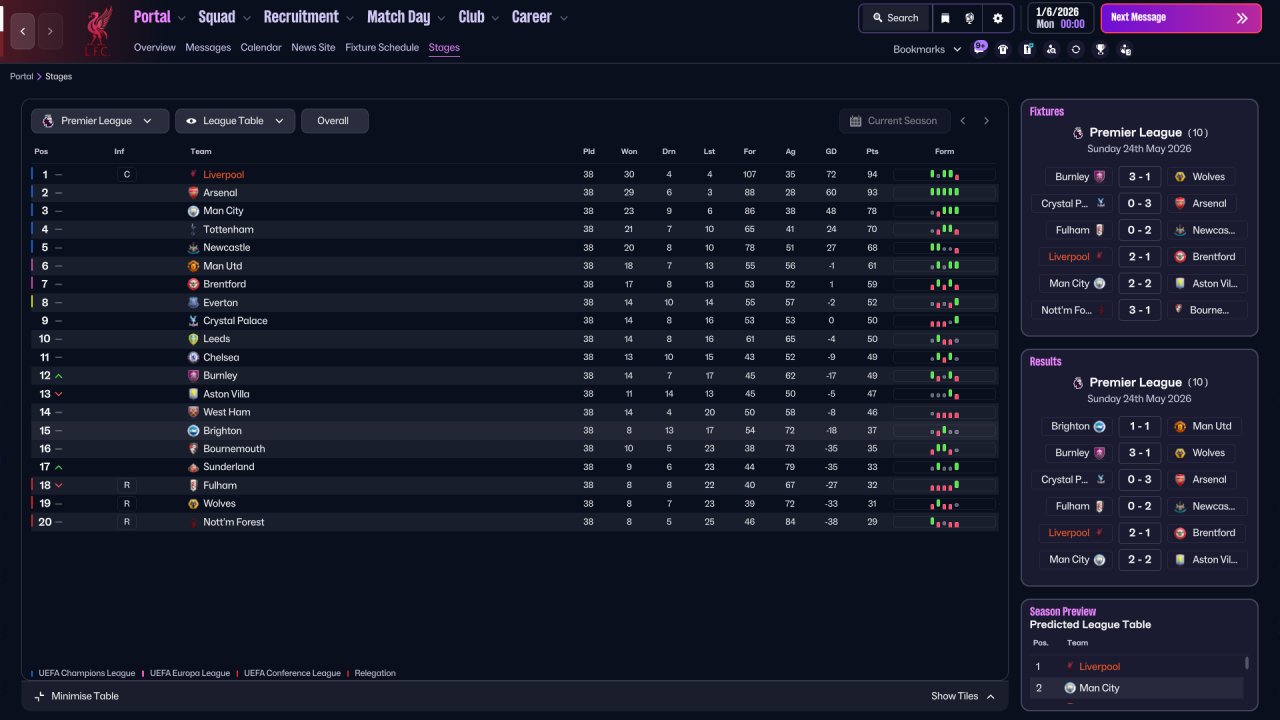Open the messages icon with 9+ badge
Screen dimensions: 1280x720
(x=979, y=48)
